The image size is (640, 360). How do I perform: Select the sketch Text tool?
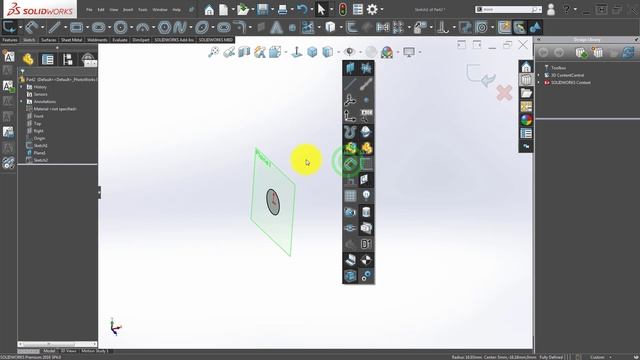coord(277,27)
